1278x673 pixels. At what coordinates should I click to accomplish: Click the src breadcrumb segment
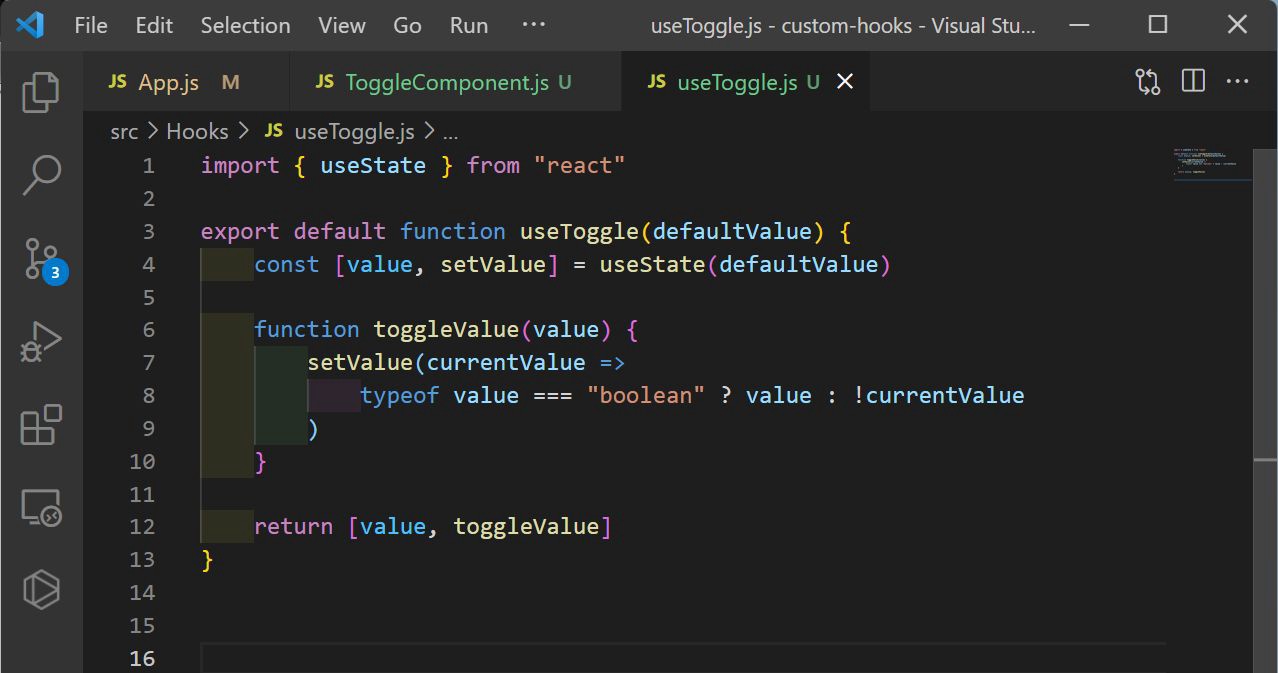click(x=124, y=131)
